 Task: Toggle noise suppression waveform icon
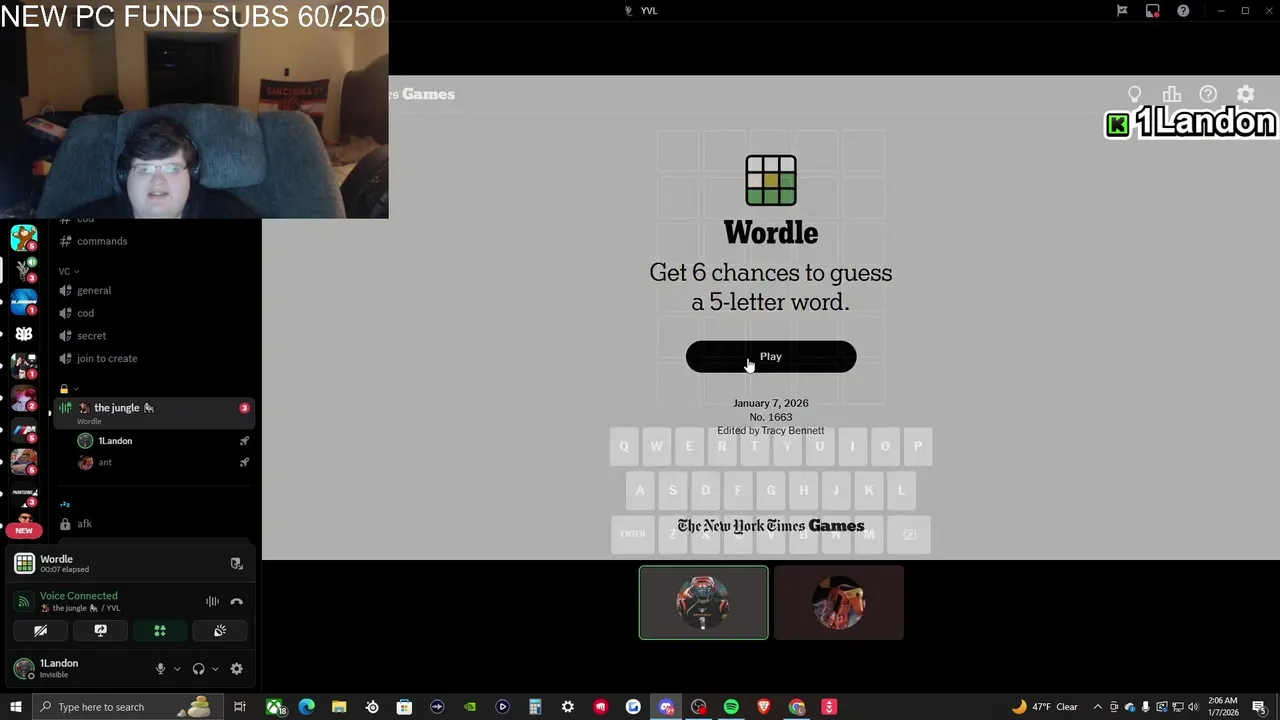212,601
